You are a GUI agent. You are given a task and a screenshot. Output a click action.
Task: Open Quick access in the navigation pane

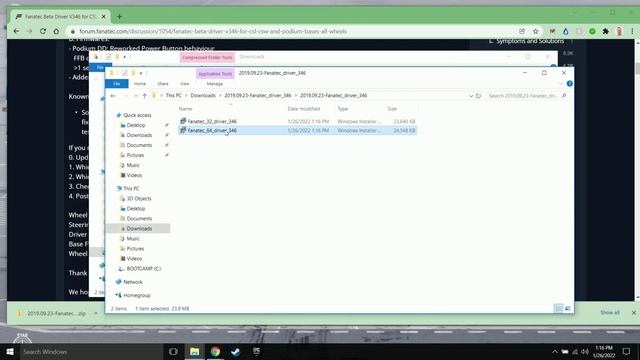(137, 115)
